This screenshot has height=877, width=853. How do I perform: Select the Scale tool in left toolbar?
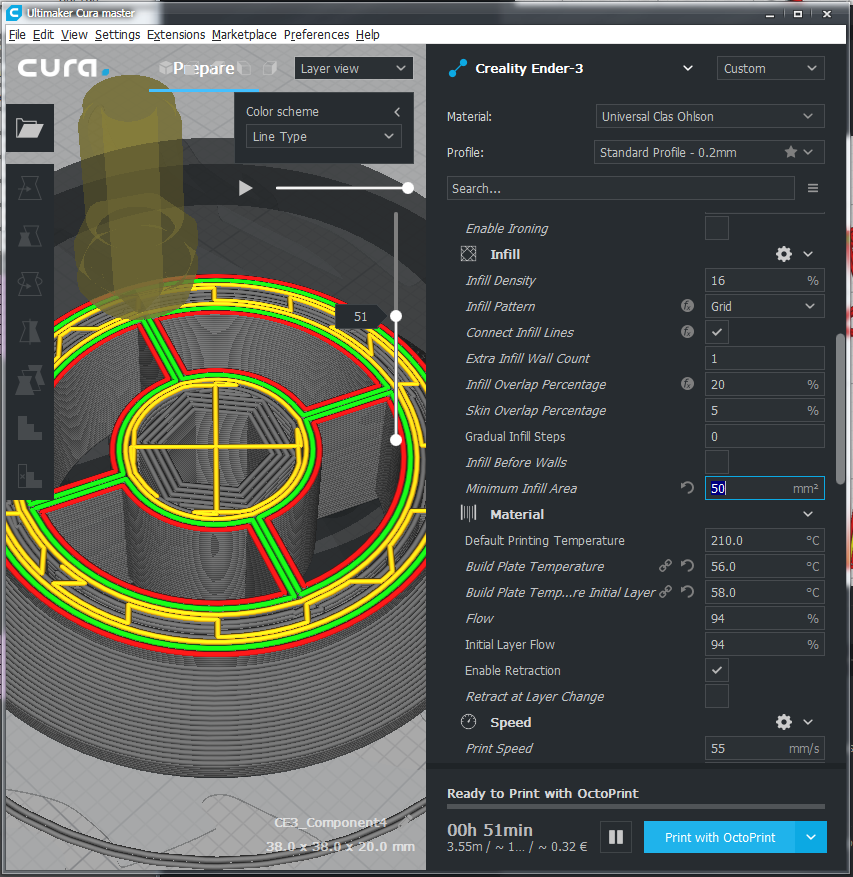[x=30, y=236]
